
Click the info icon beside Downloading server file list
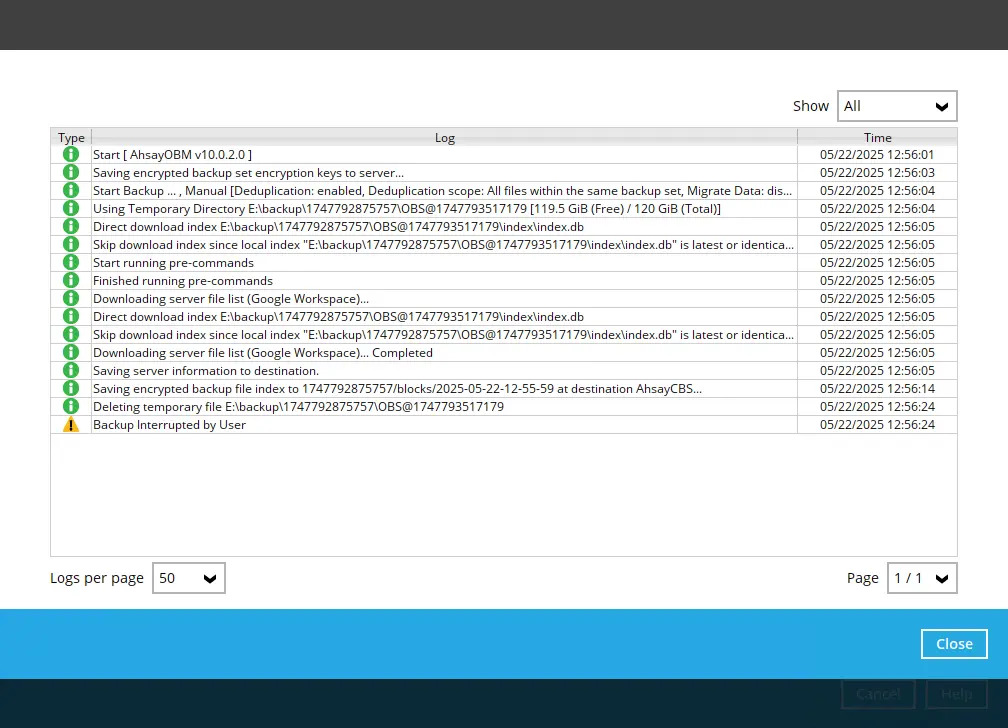pos(71,298)
